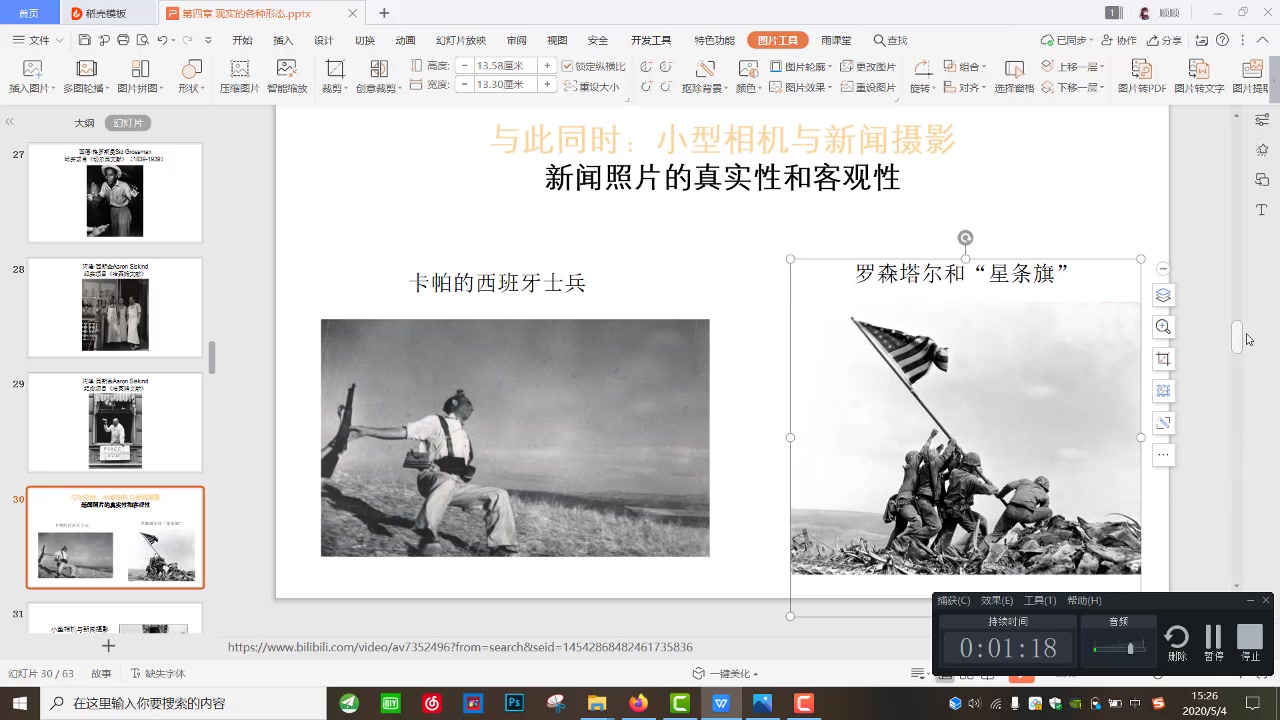This screenshot has height=720, width=1280.
Task: Open the Insert (插入) ribbon tab
Action: click(x=283, y=40)
